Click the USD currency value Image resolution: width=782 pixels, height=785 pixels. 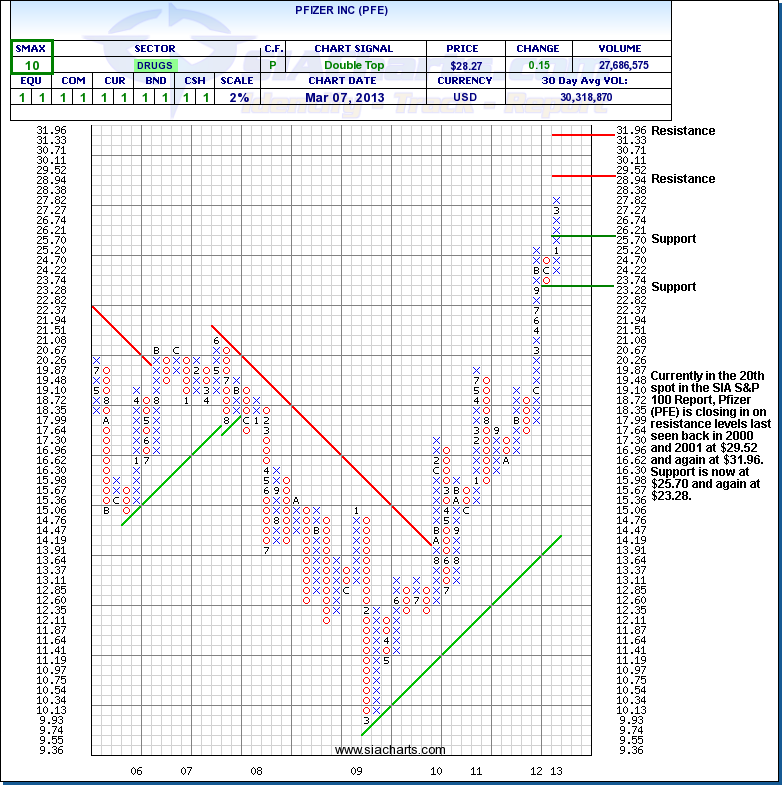[463, 98]
